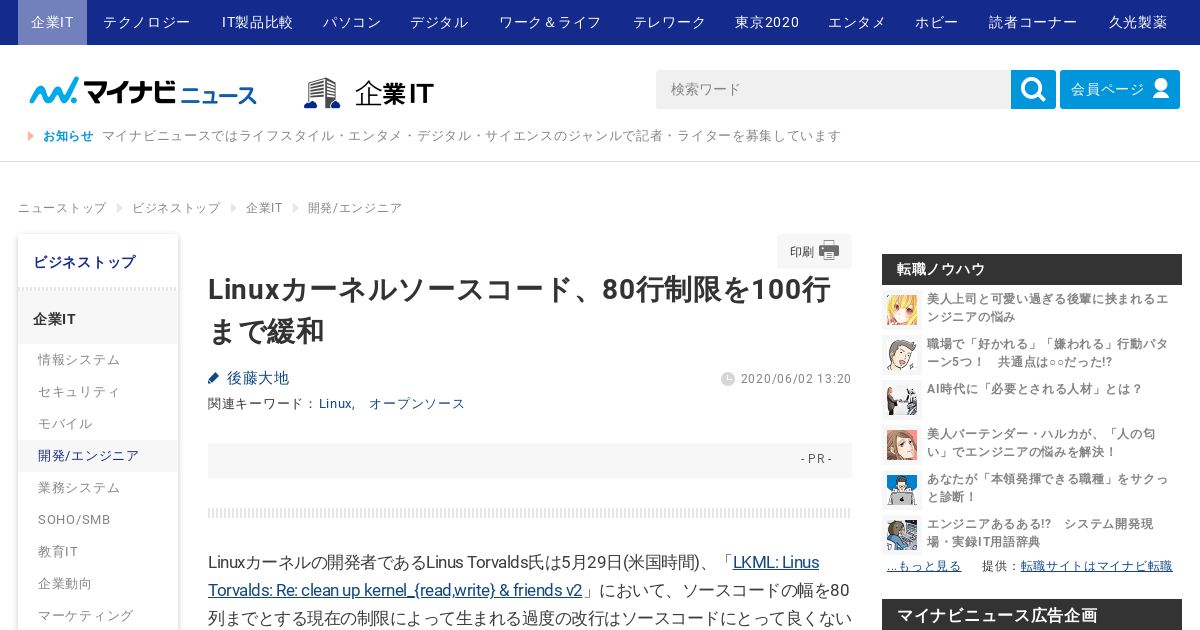Open エンジニアあるある!? システム開発現場 link
The width and height of the screenshot is (1200, 630).
coord(1040,533)
